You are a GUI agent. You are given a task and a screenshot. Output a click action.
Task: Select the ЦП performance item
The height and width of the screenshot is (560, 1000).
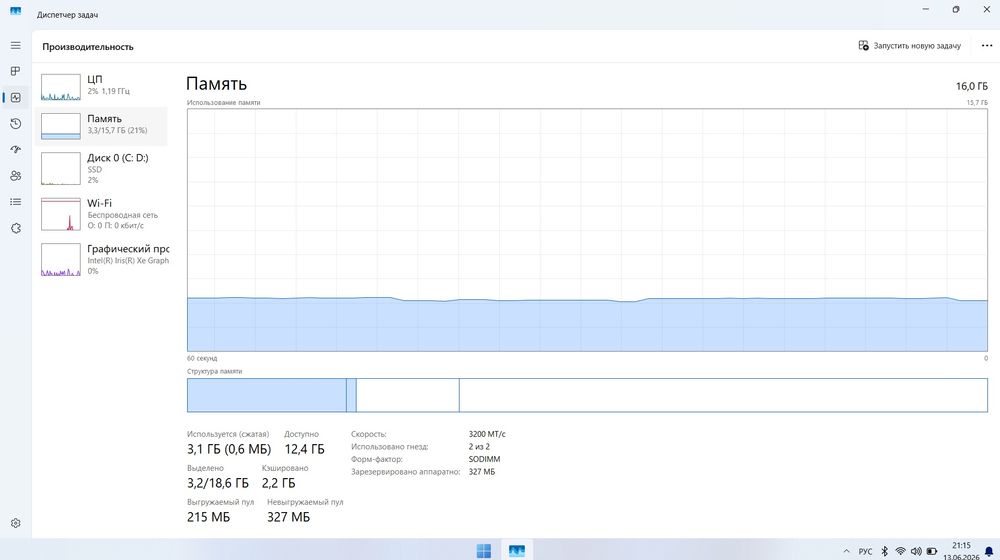click(102, 85)
